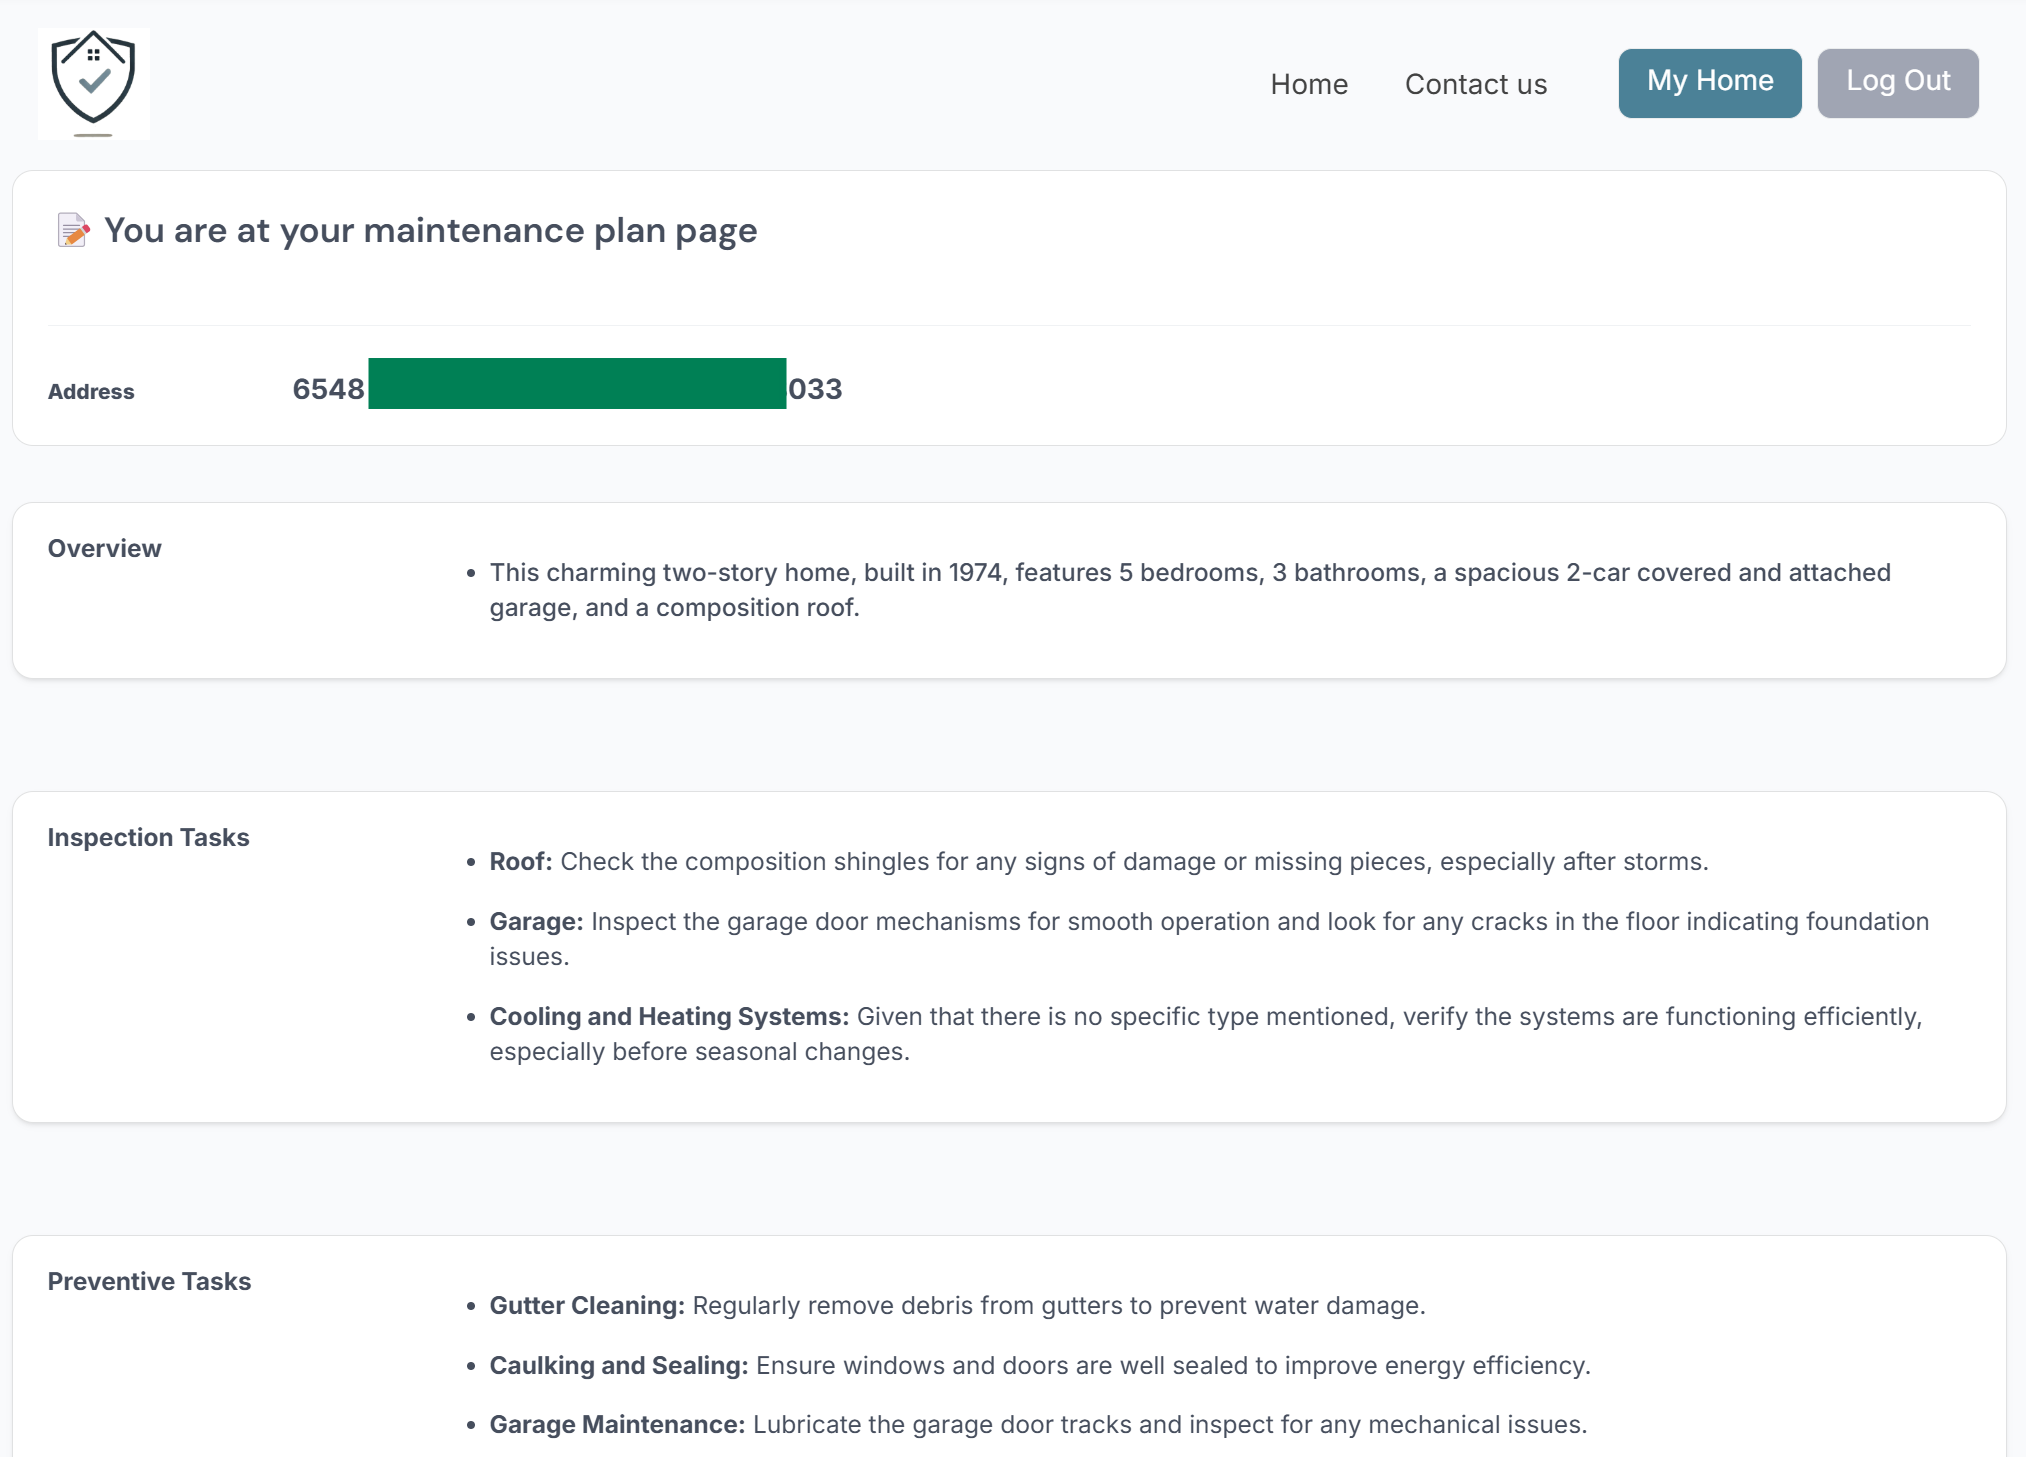Click the shield house logo icon

94,83
